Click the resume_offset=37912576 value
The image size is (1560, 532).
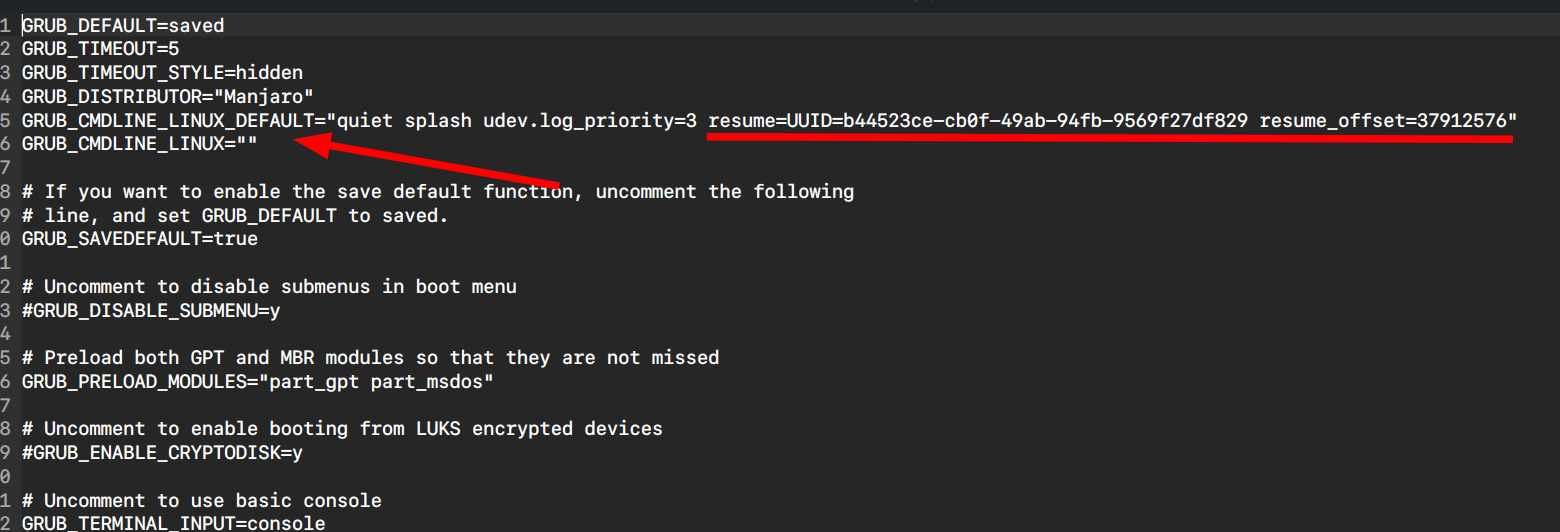tap(1384, 120)
